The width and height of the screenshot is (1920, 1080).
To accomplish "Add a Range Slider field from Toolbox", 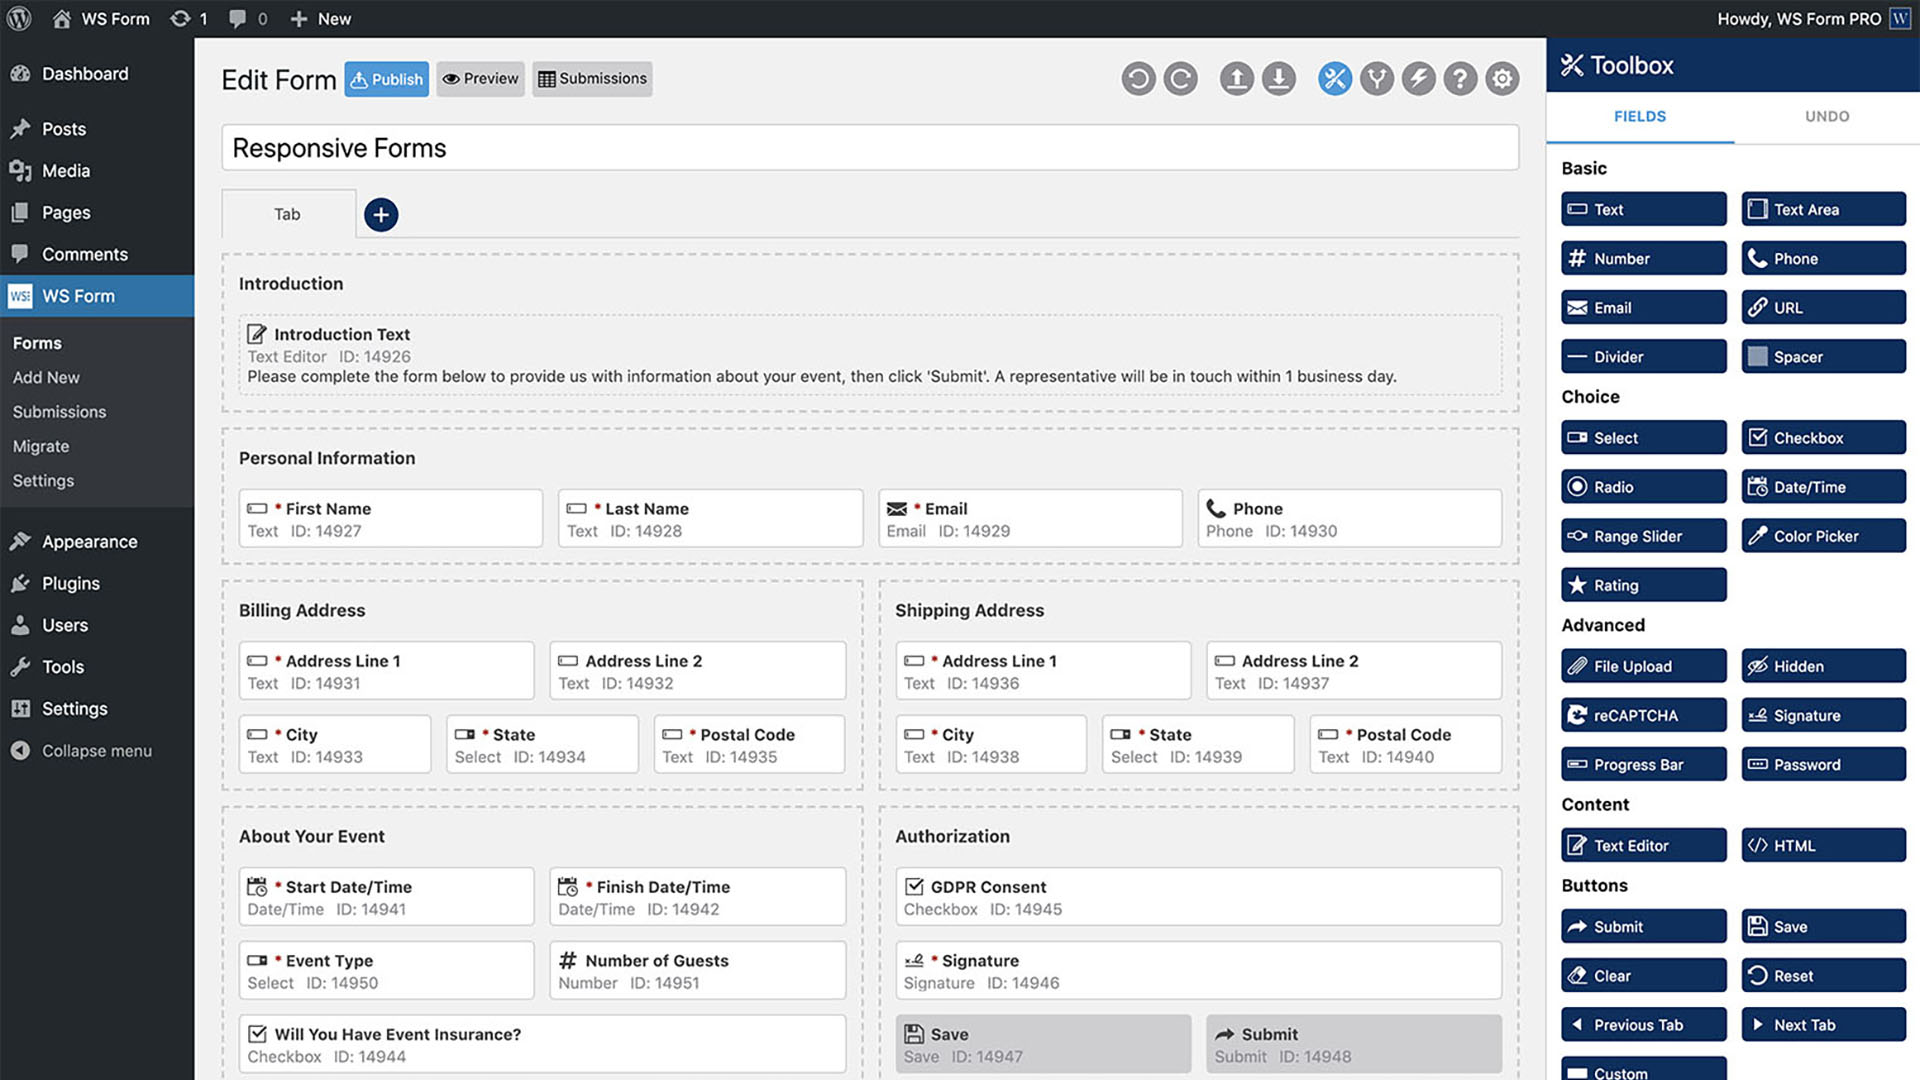I will click(1643, 536).
